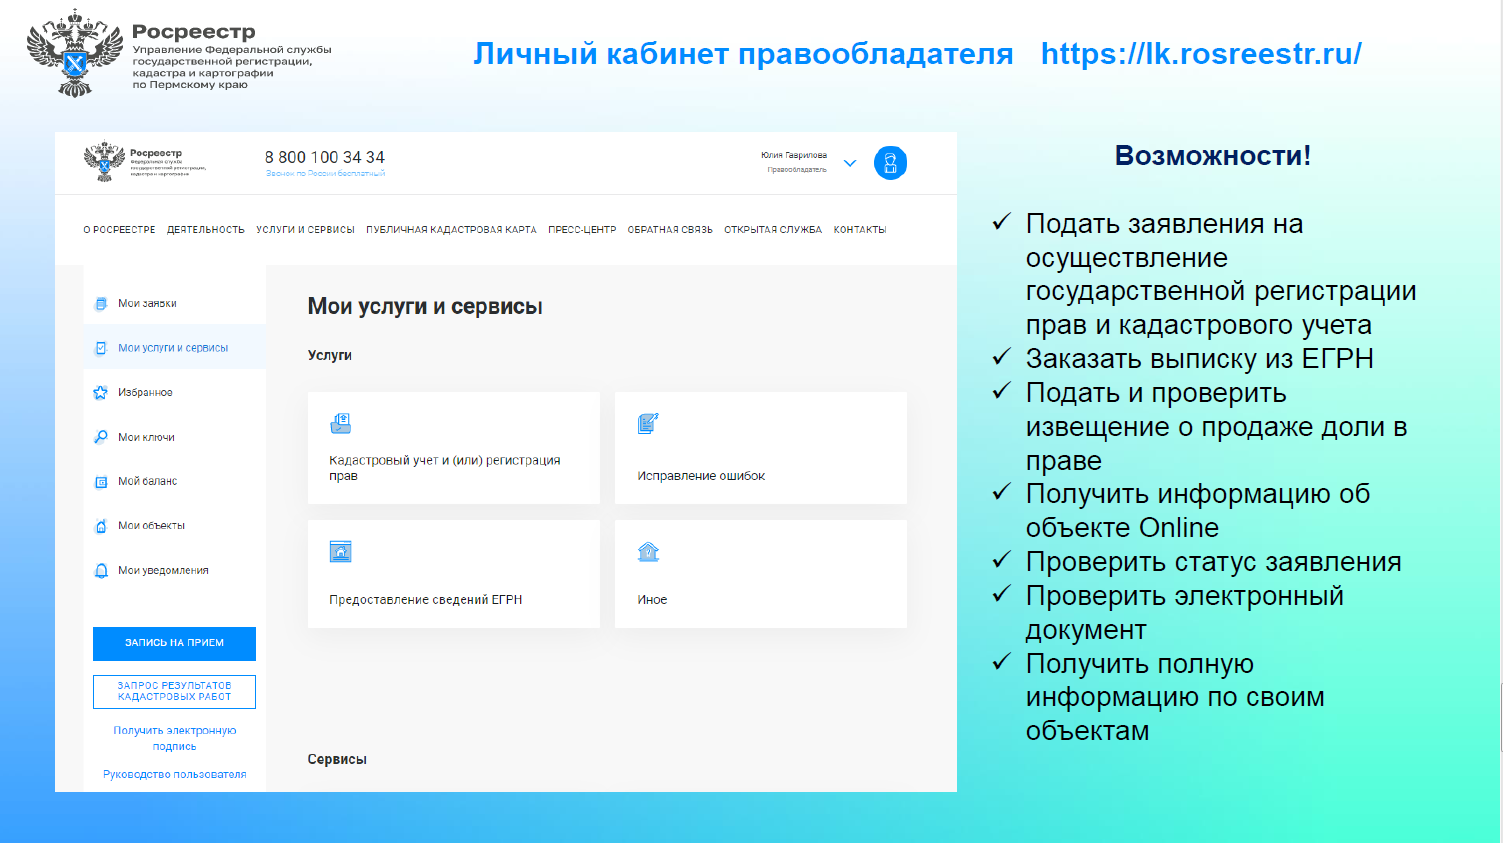Open the Контакты menu item
This screenshot has width=1503, height=843.
pyautogui.click(x=860, y=230)
